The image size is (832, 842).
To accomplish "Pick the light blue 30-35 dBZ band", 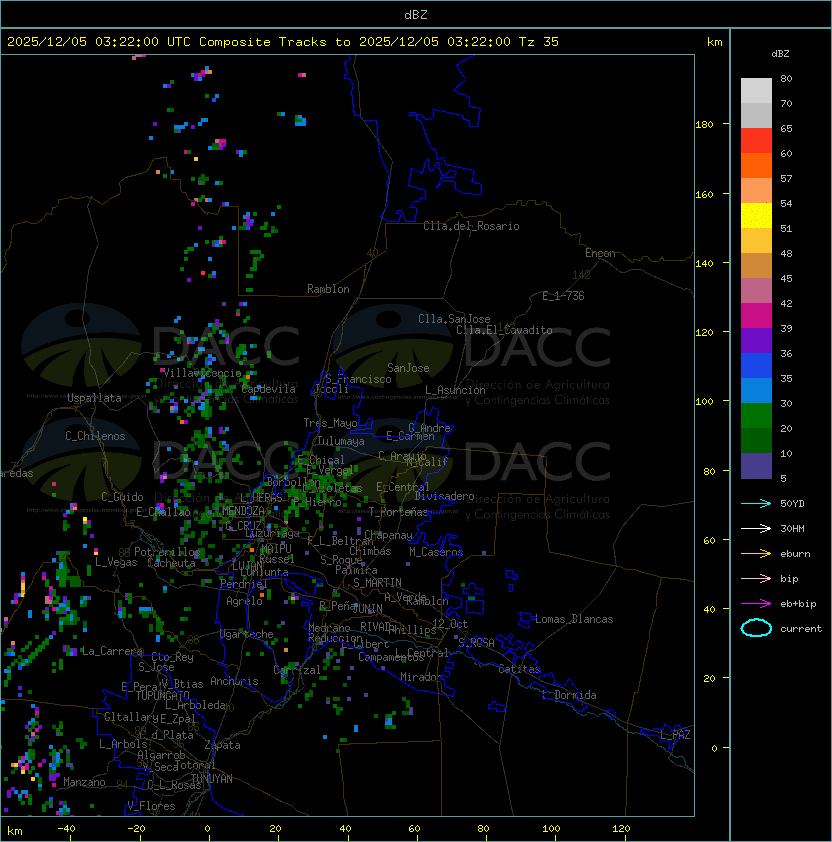I will click(756, 391).
